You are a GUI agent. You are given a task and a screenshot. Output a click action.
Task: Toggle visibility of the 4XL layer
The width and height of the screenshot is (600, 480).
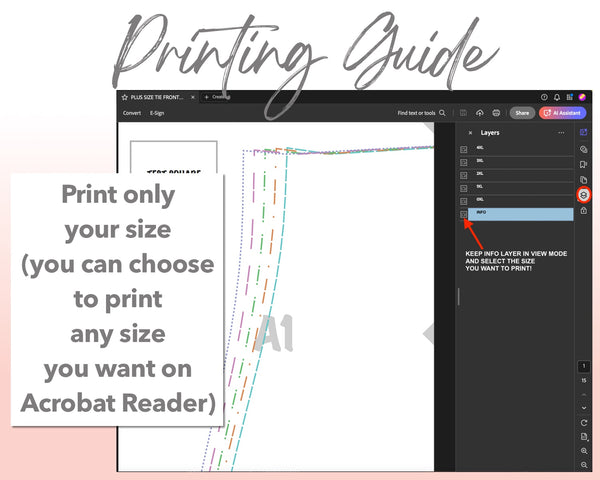(464, 149)
